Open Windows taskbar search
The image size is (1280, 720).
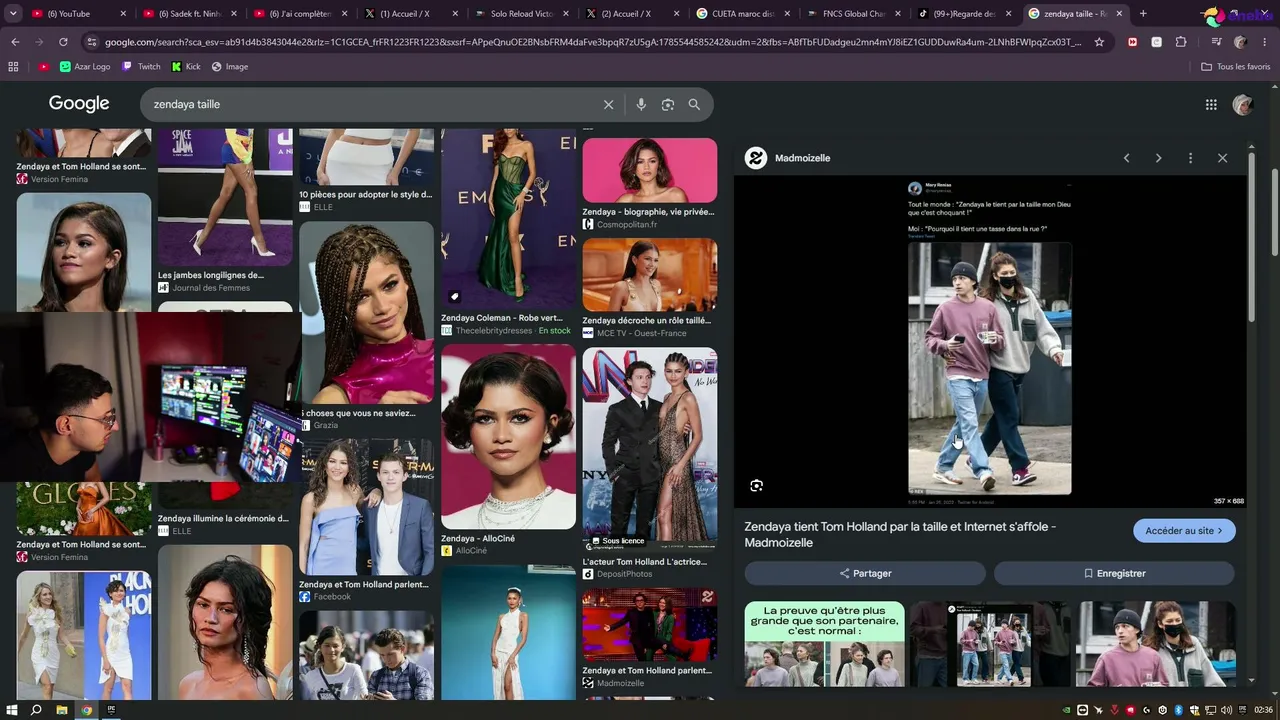point(36,710)
